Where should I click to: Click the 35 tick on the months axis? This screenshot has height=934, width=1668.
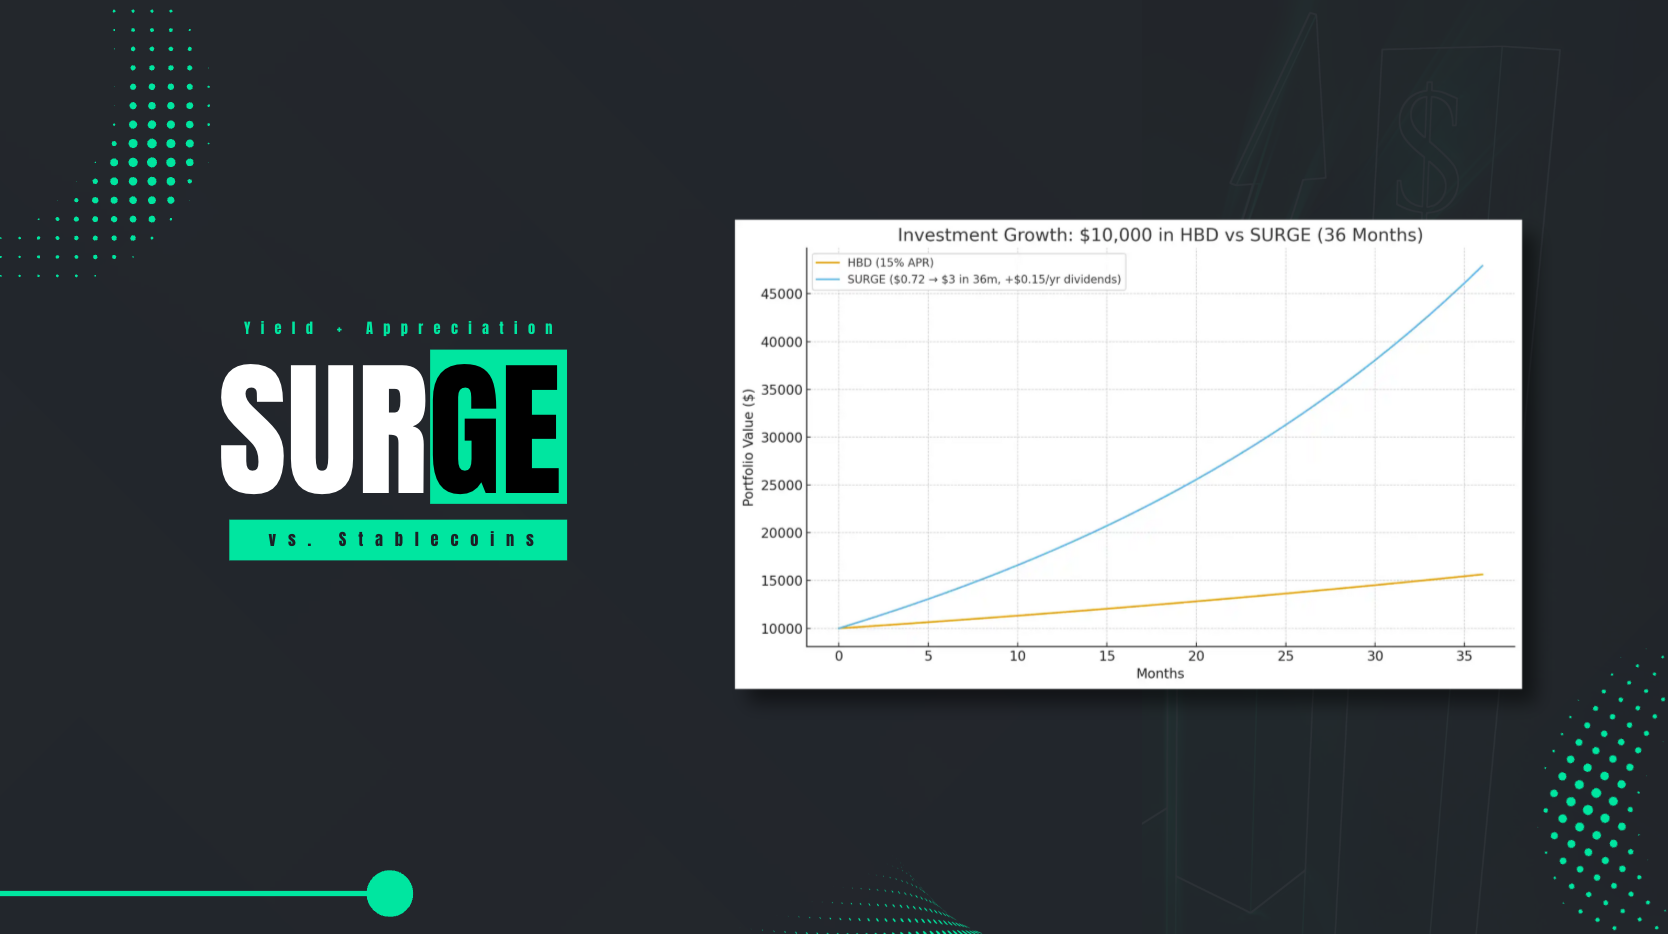pos(1464,656)
